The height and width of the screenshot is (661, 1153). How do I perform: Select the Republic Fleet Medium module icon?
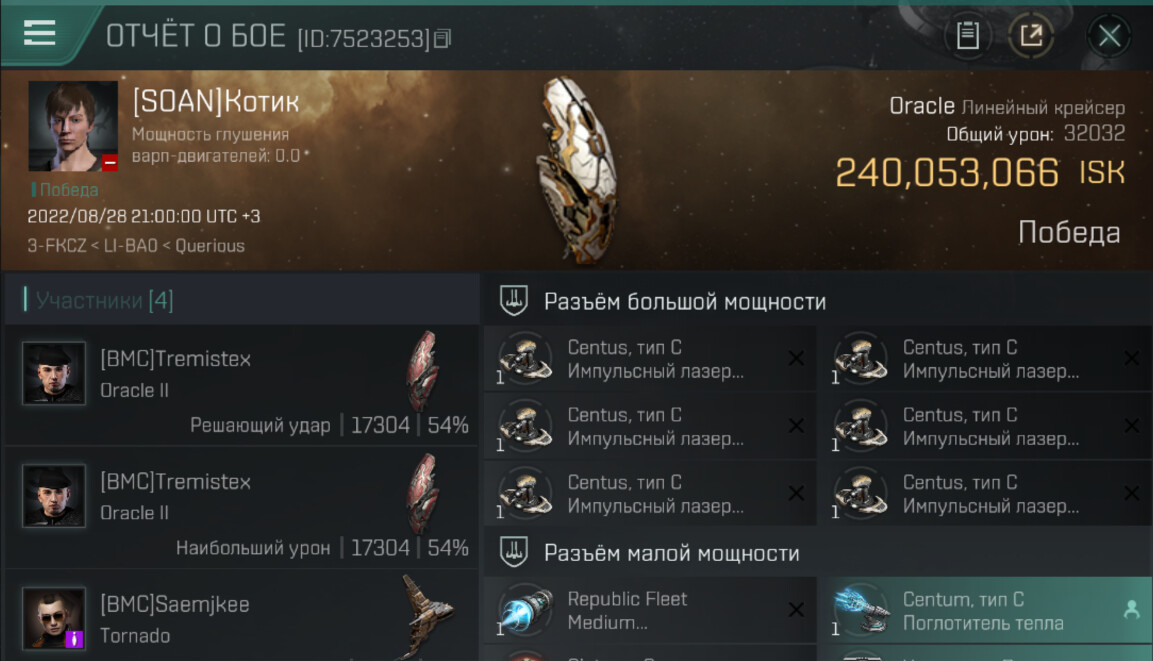[x=525, y=610]
